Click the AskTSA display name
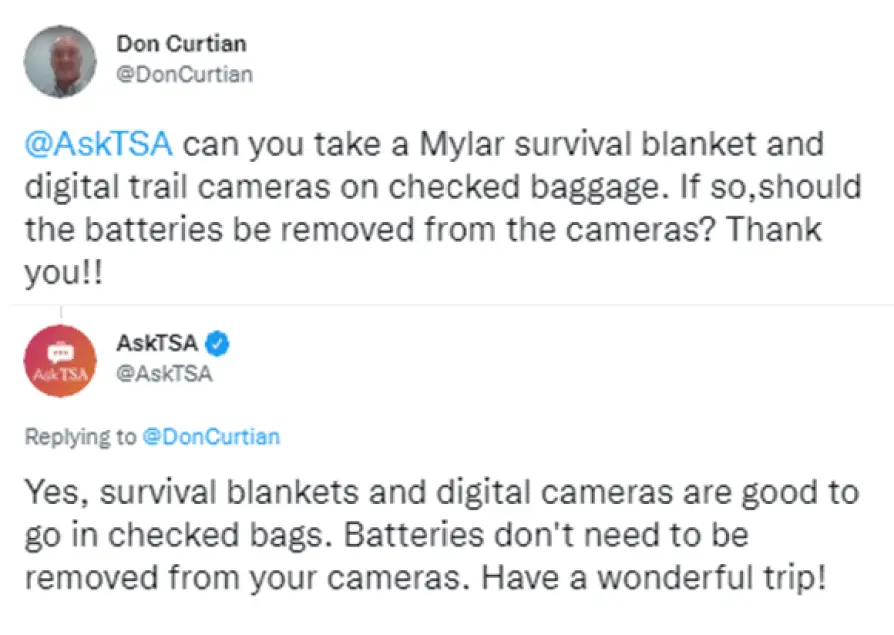The width and height of the screenshot is (894, 635). point(157,344)
